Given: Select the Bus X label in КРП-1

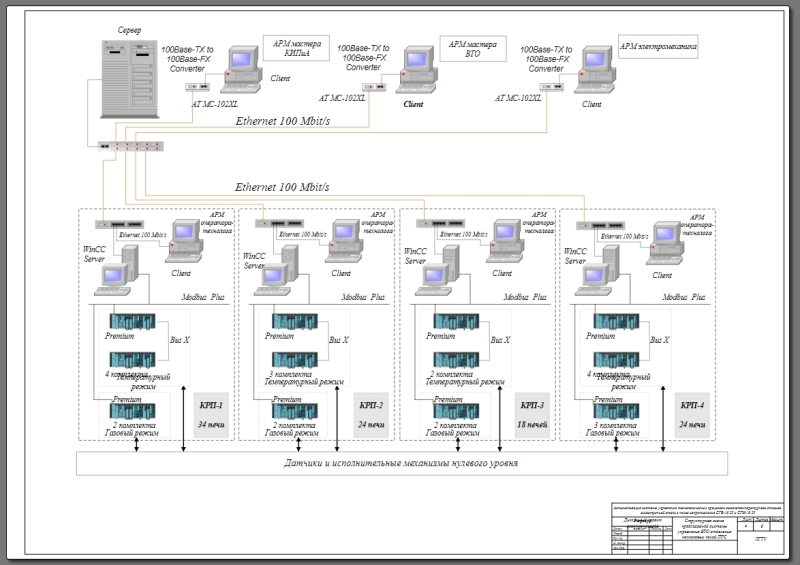Looking at the screenshot, I should coord(180,340).
